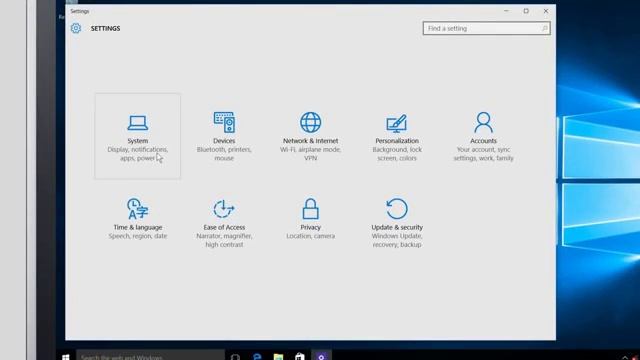Click 'Location, camera' description
Screen dimensions: 640x360
(x=311, y=236)
